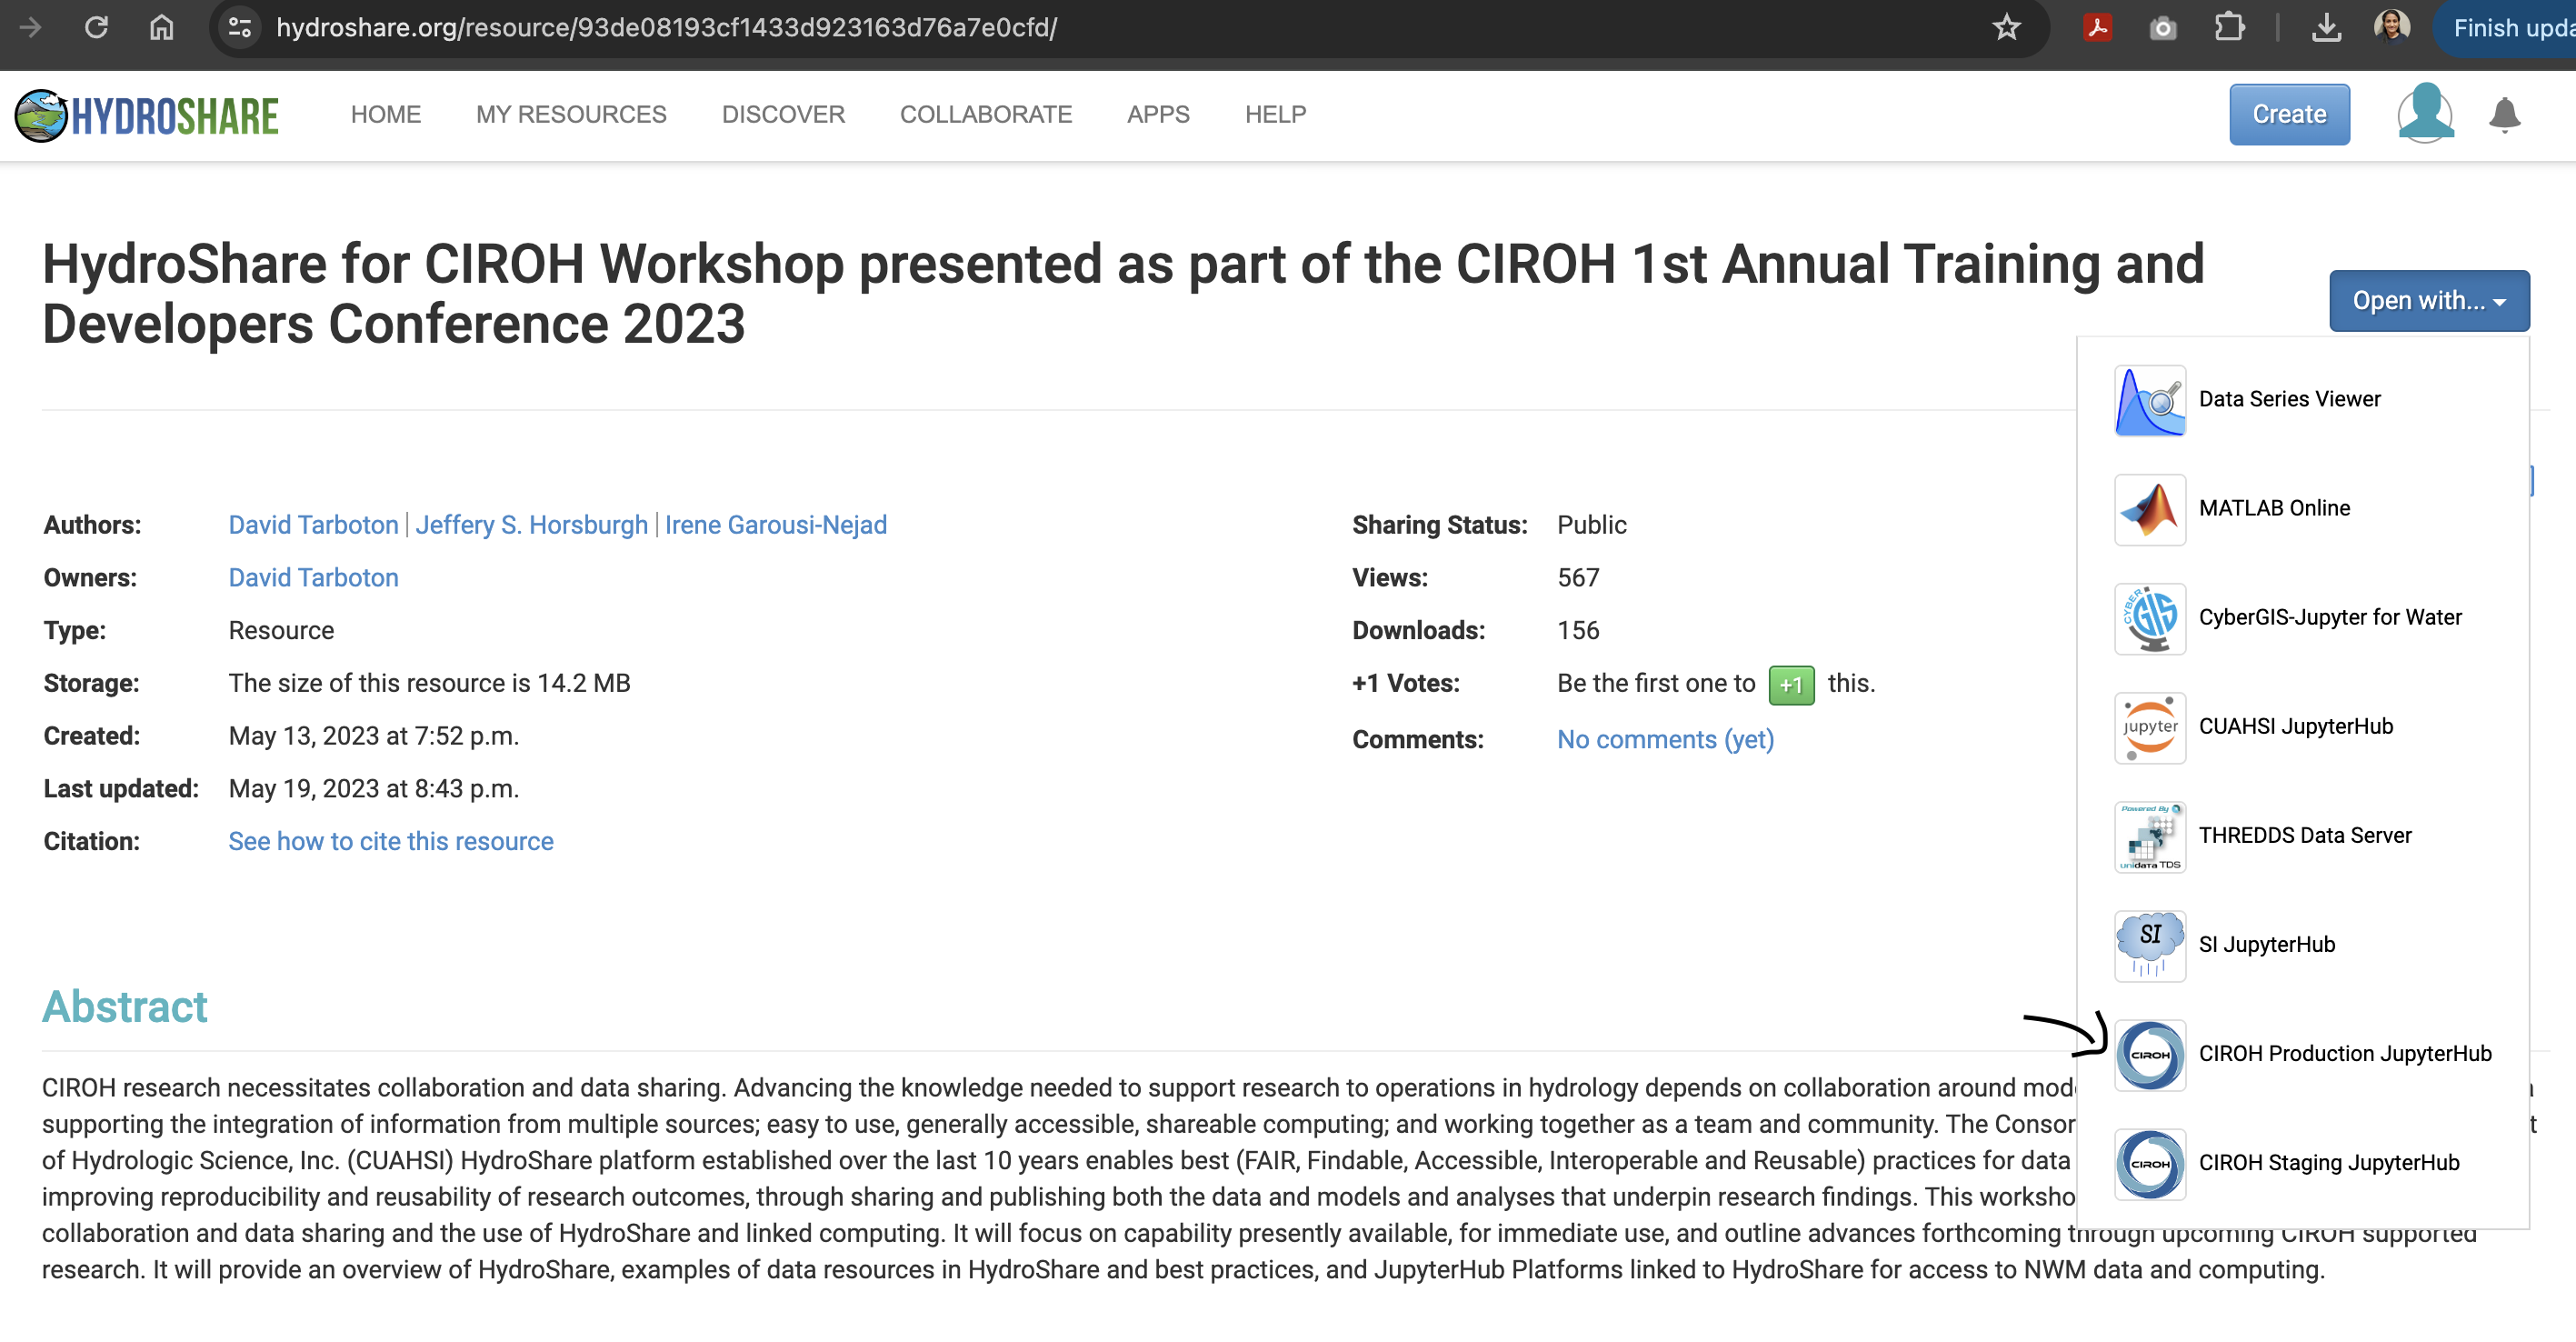This screenshot has height=1342, width=2576.
Task: Select CIROH Production JupyterHub label
Action: tap(2344, 1053)
